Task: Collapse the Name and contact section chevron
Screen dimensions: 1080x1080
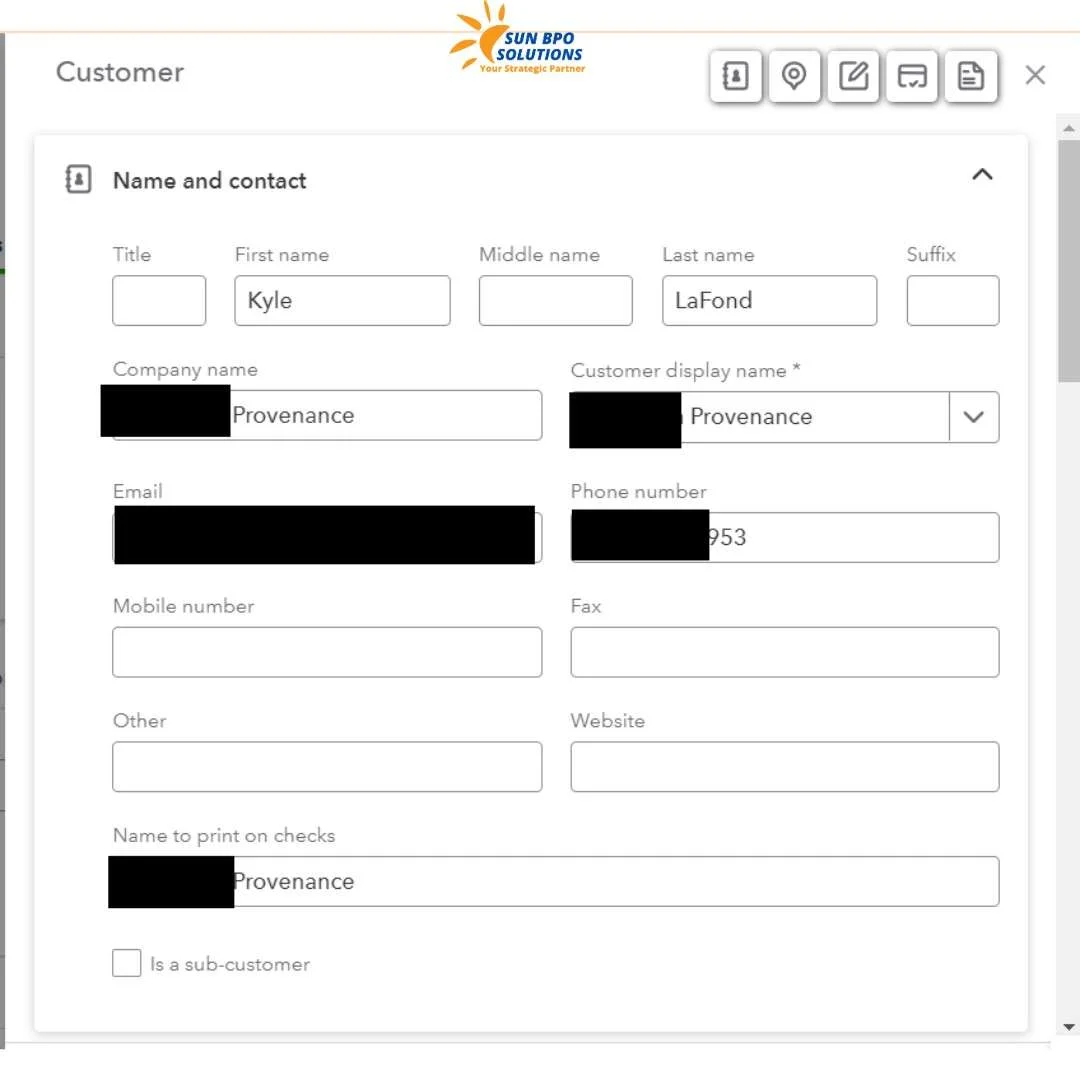Action: click(982, 174)
